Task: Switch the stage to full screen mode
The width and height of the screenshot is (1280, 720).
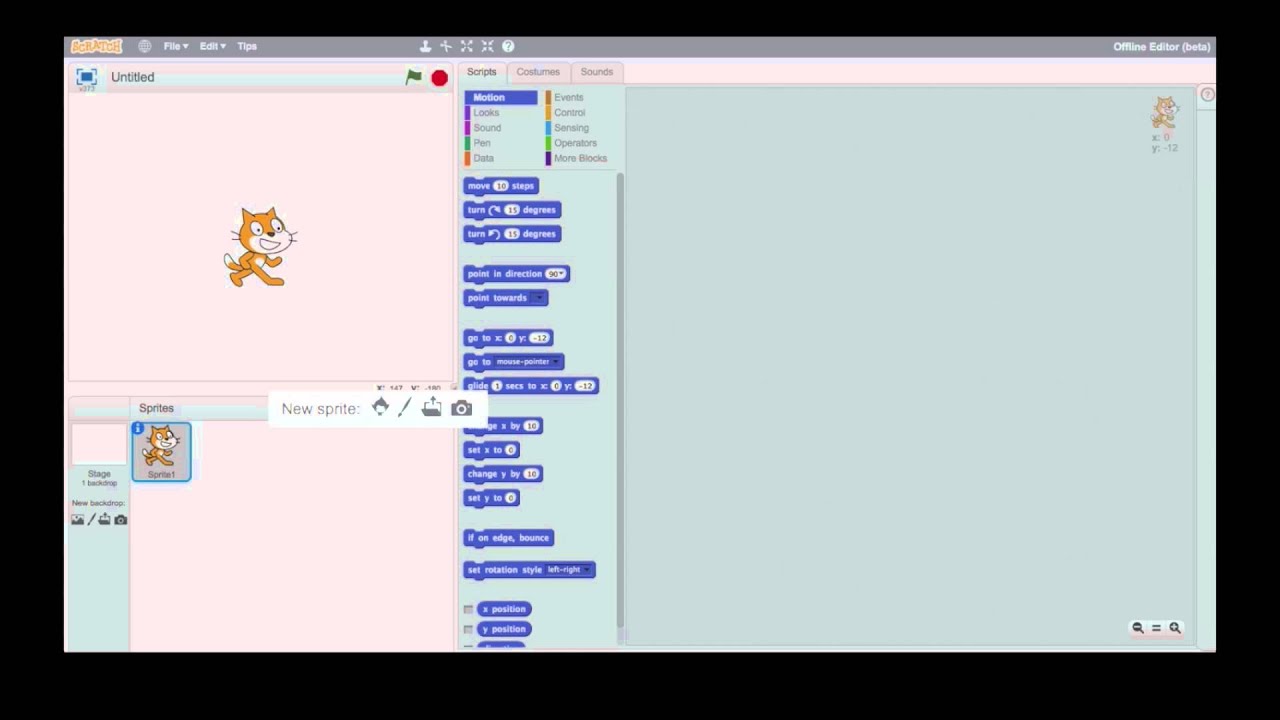Action: (x=86, y=77)
